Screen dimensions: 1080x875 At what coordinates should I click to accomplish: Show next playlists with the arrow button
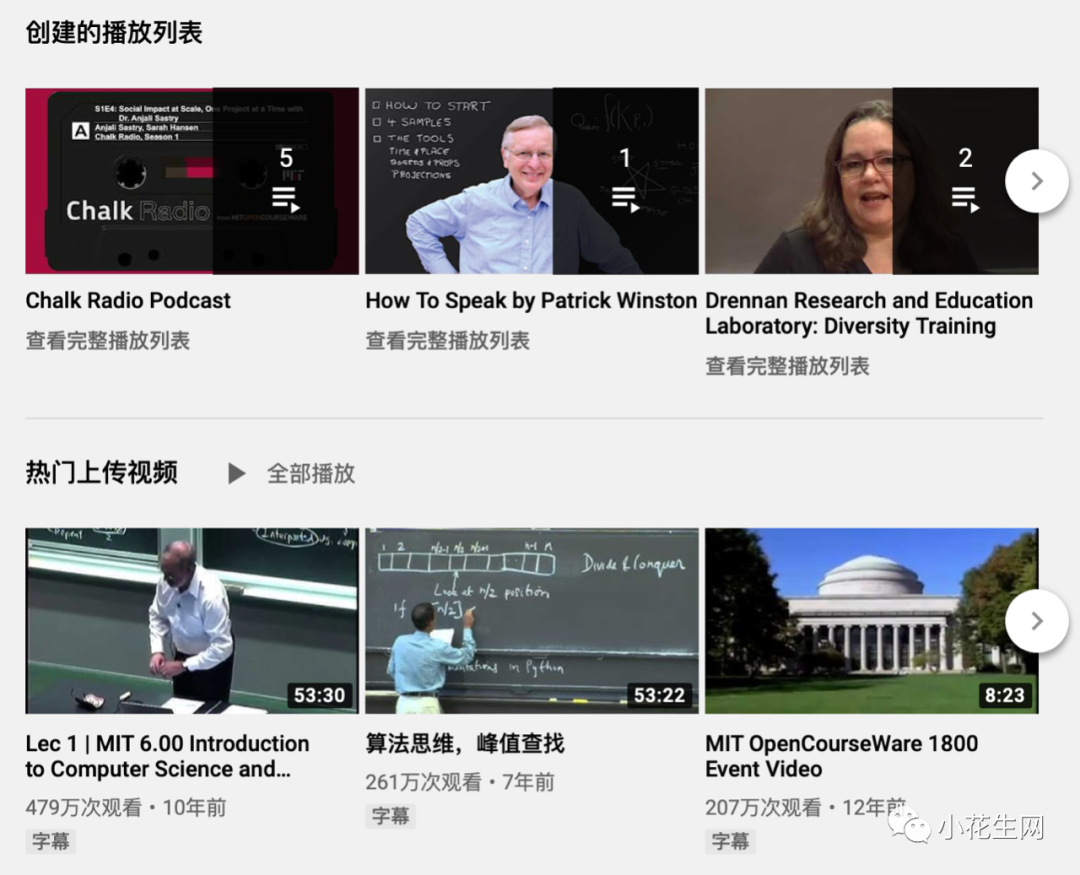[1037, 181]
